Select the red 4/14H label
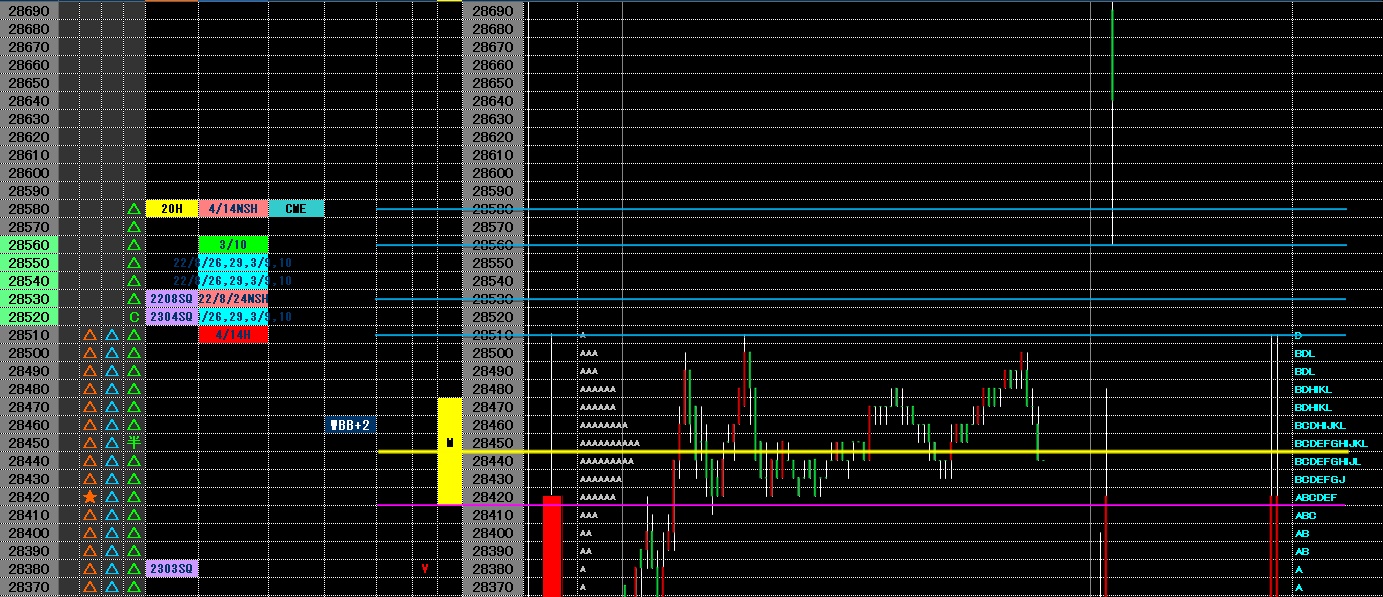 coord(233,335)
